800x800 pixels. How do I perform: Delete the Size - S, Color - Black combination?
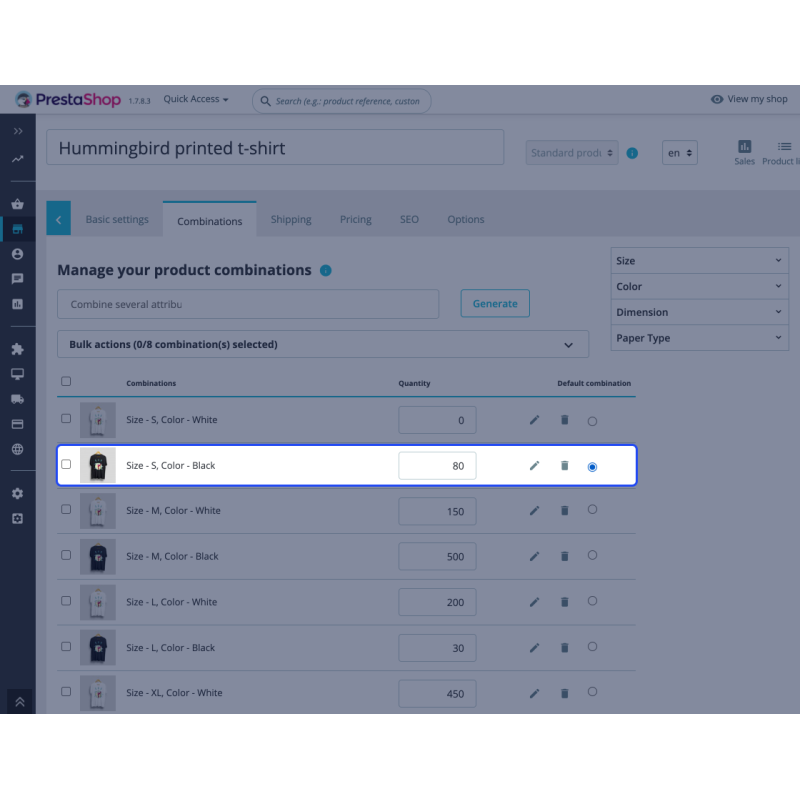coord(564,465)
